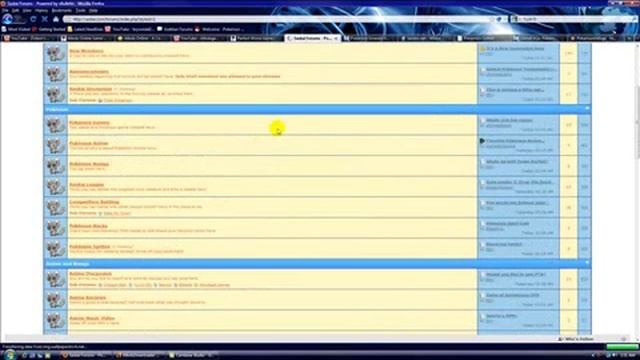Open the Anime Discussion forum link

(91, 274)
